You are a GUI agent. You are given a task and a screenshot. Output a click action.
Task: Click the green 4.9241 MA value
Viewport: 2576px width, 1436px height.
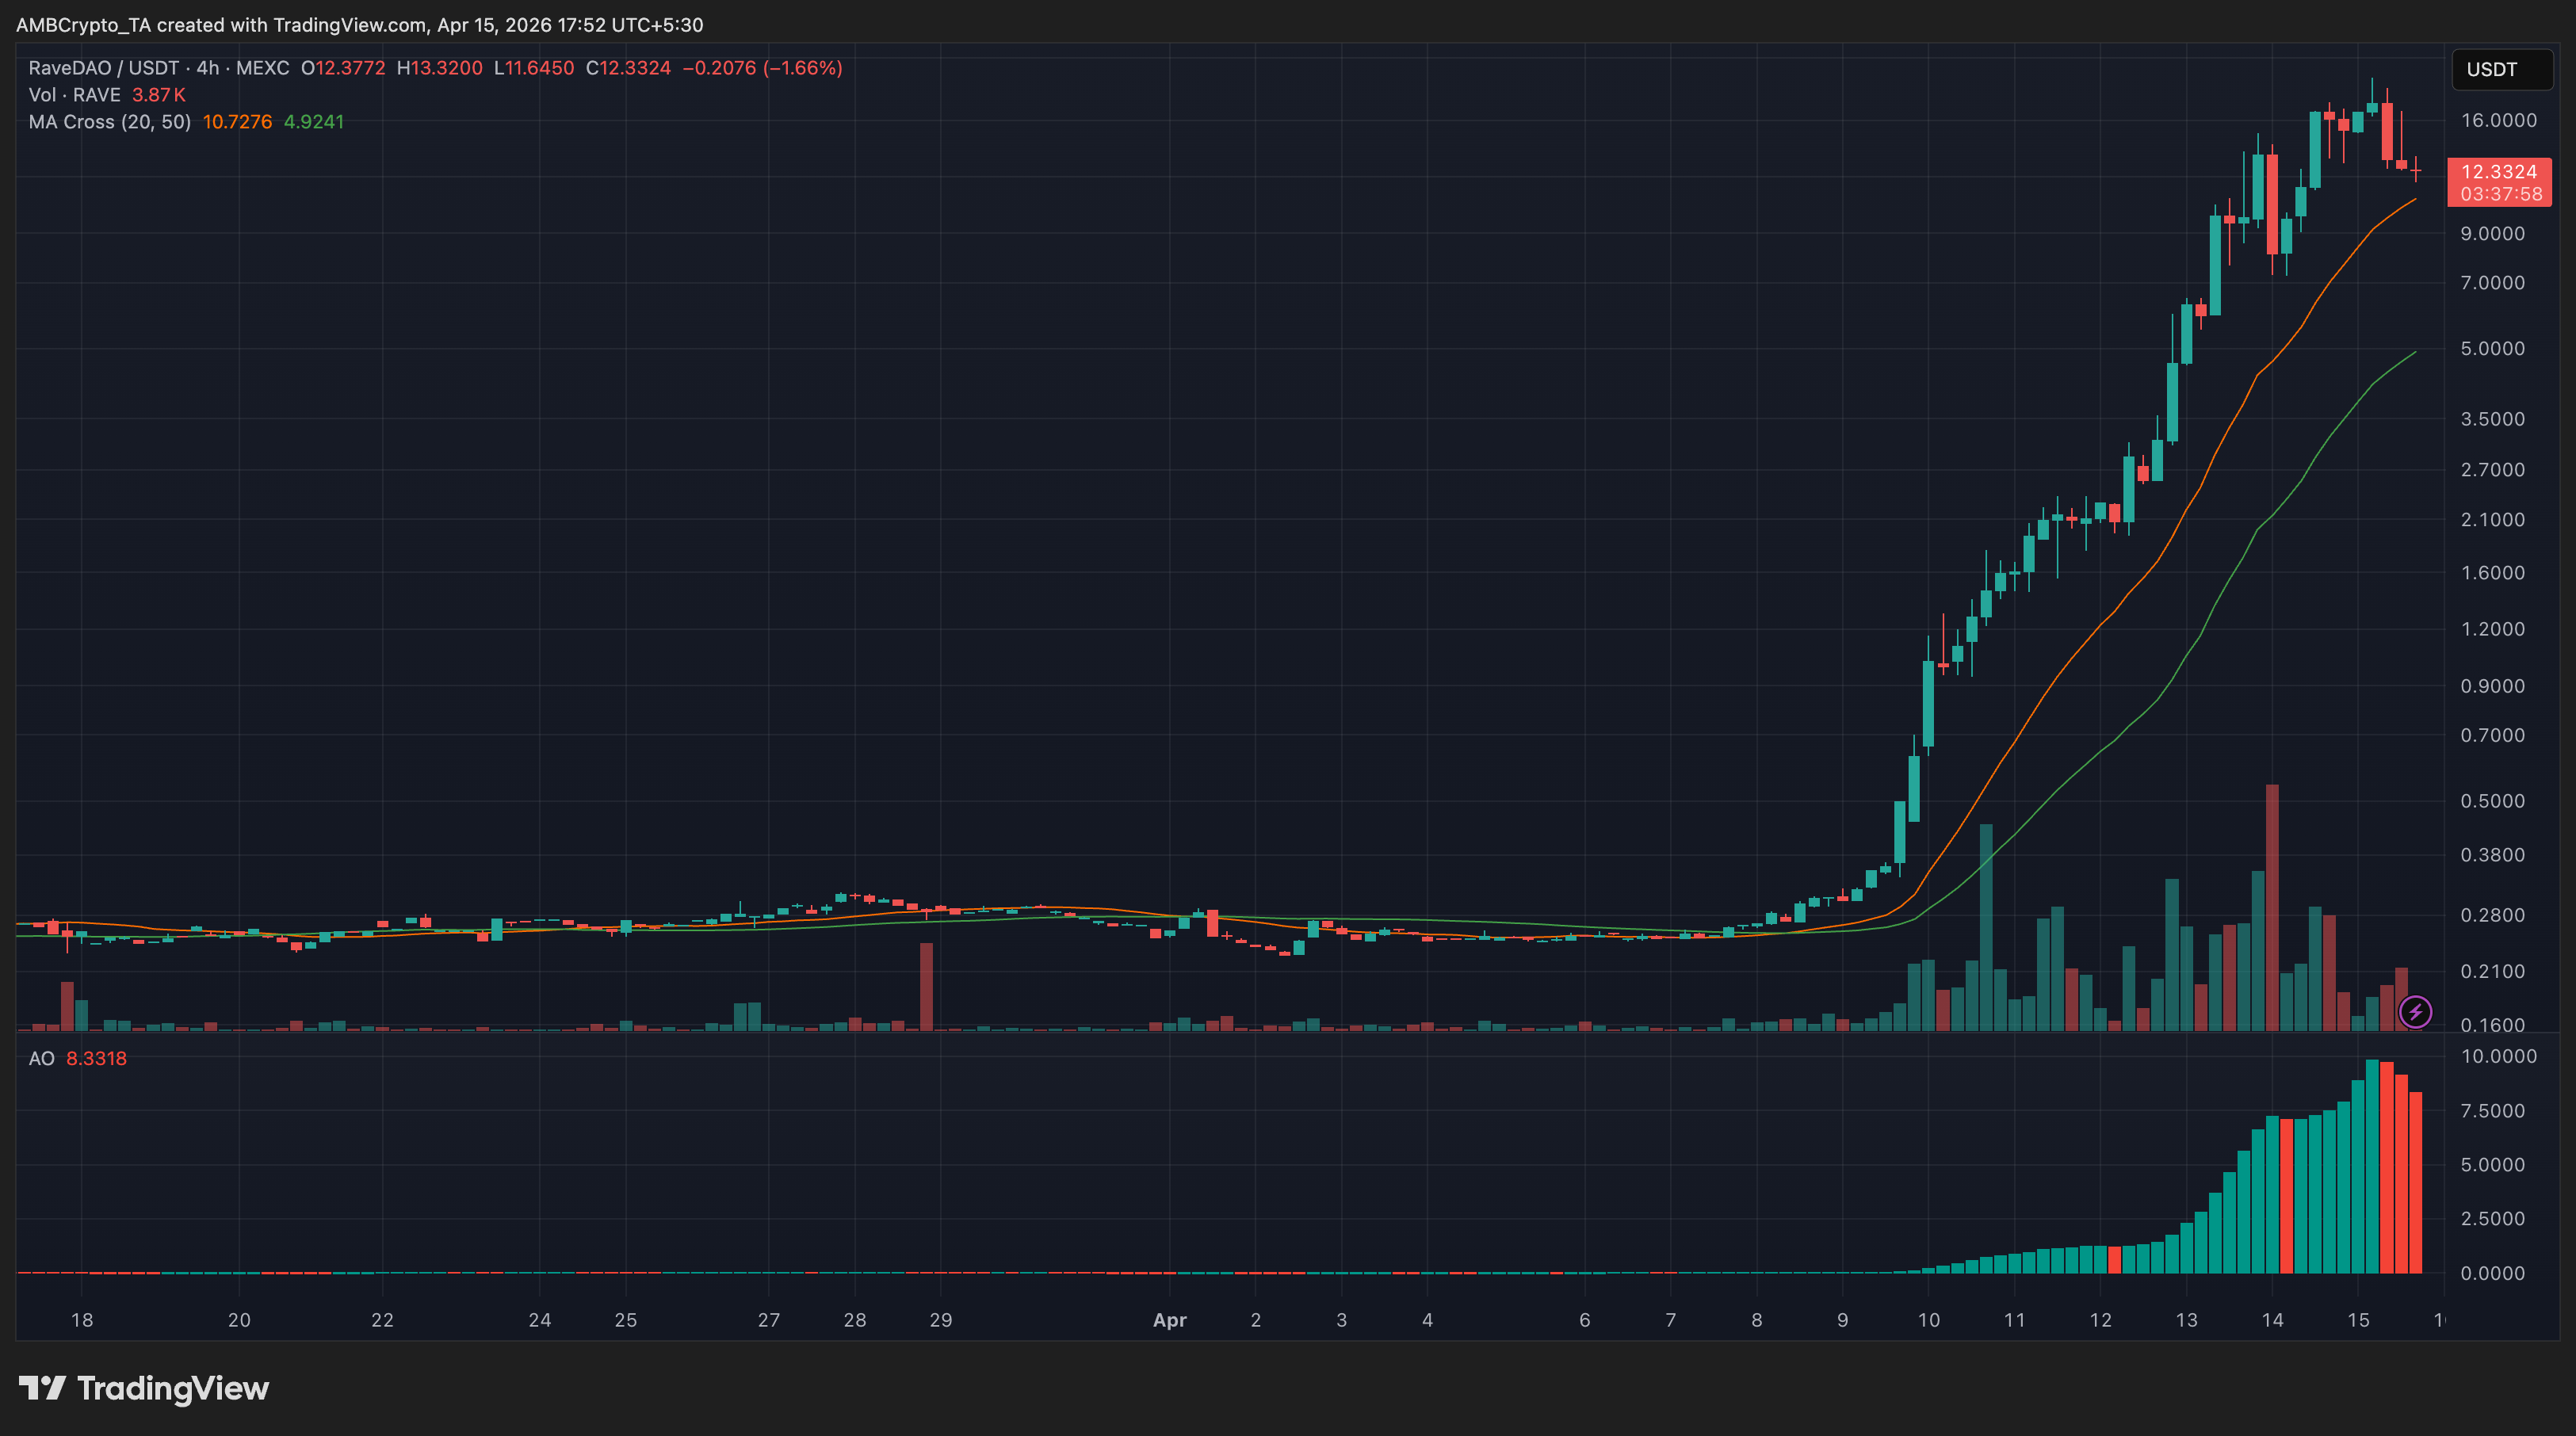(x=314, y=122)
